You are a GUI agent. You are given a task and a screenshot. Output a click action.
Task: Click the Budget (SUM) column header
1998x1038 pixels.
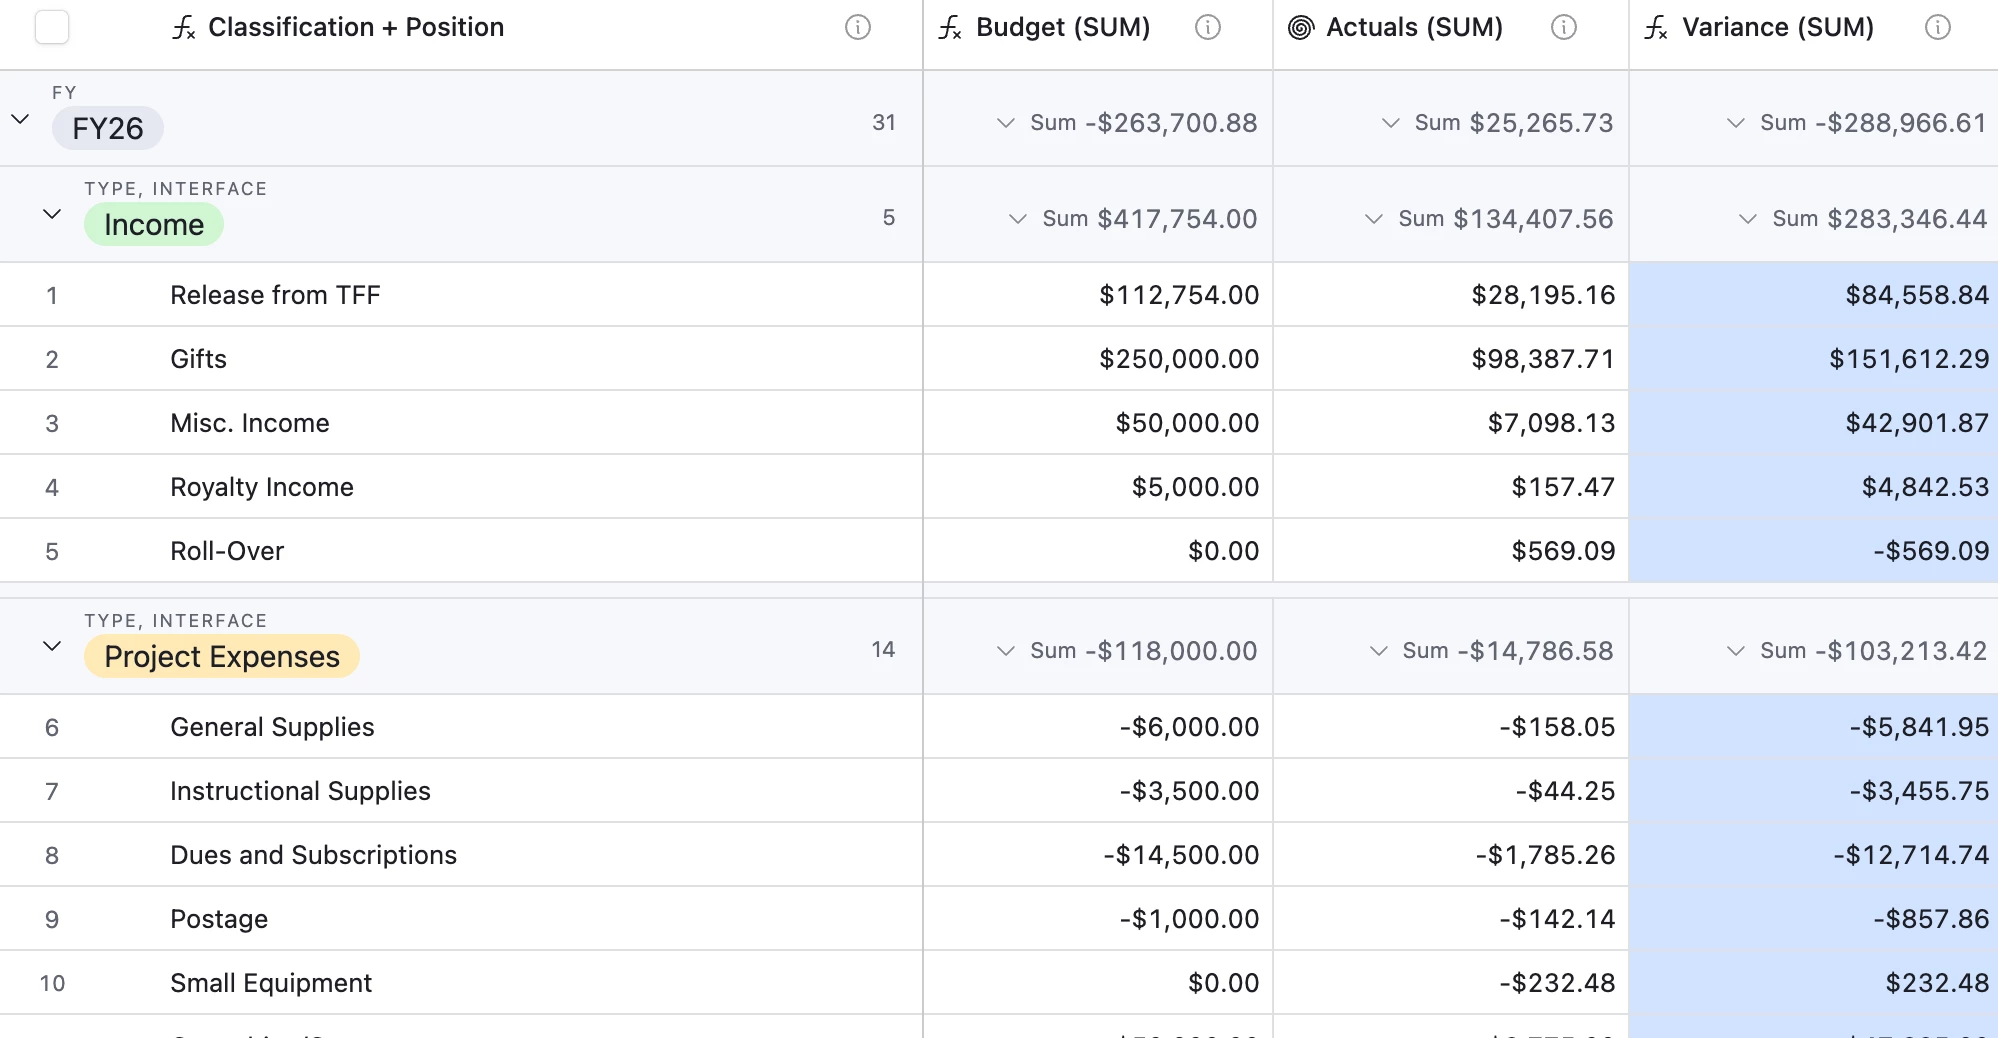pos(1063,28)
